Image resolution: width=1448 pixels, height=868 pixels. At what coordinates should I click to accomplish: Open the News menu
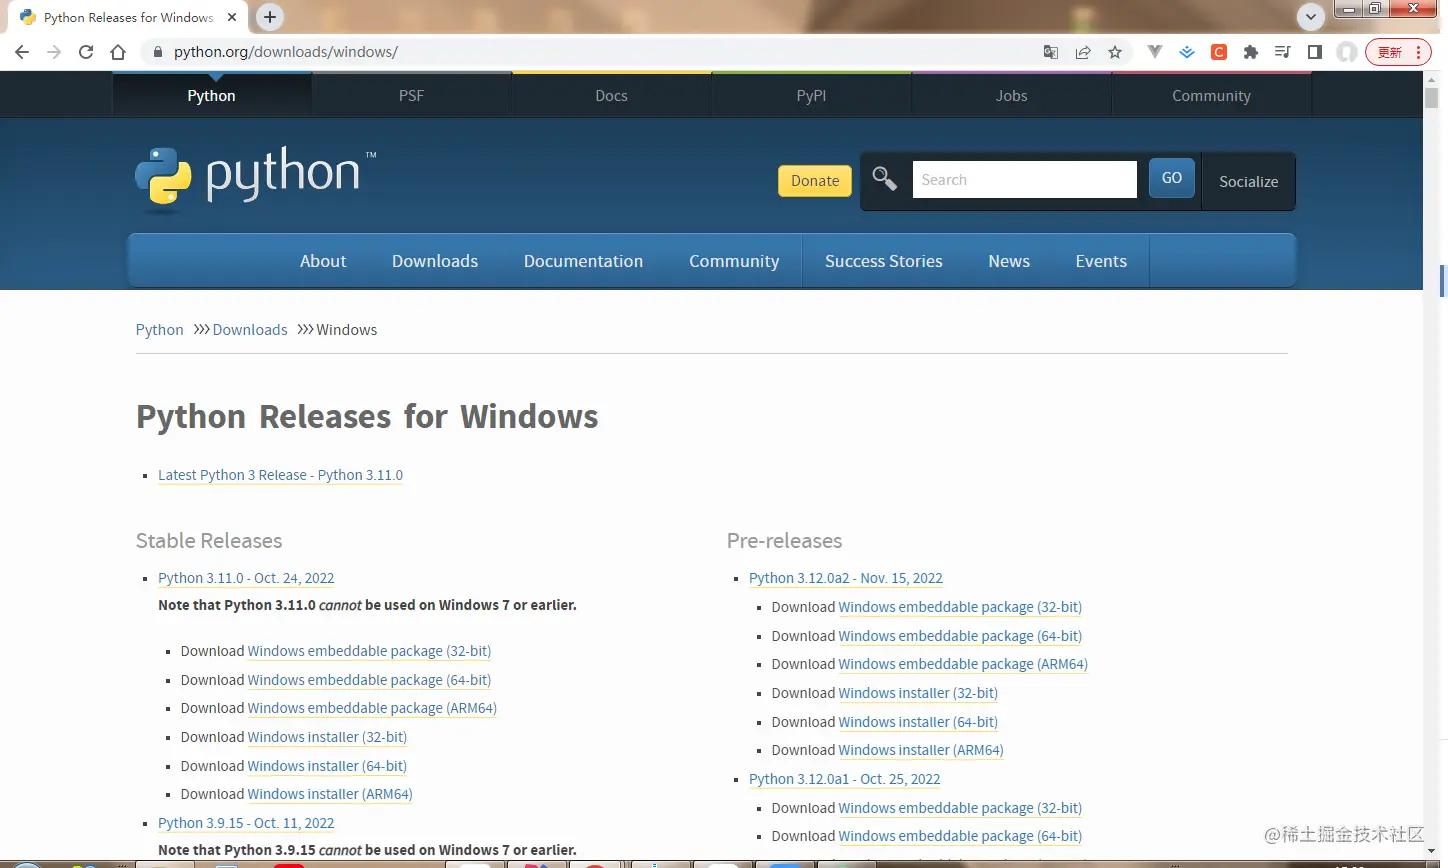coord(1009,261)
